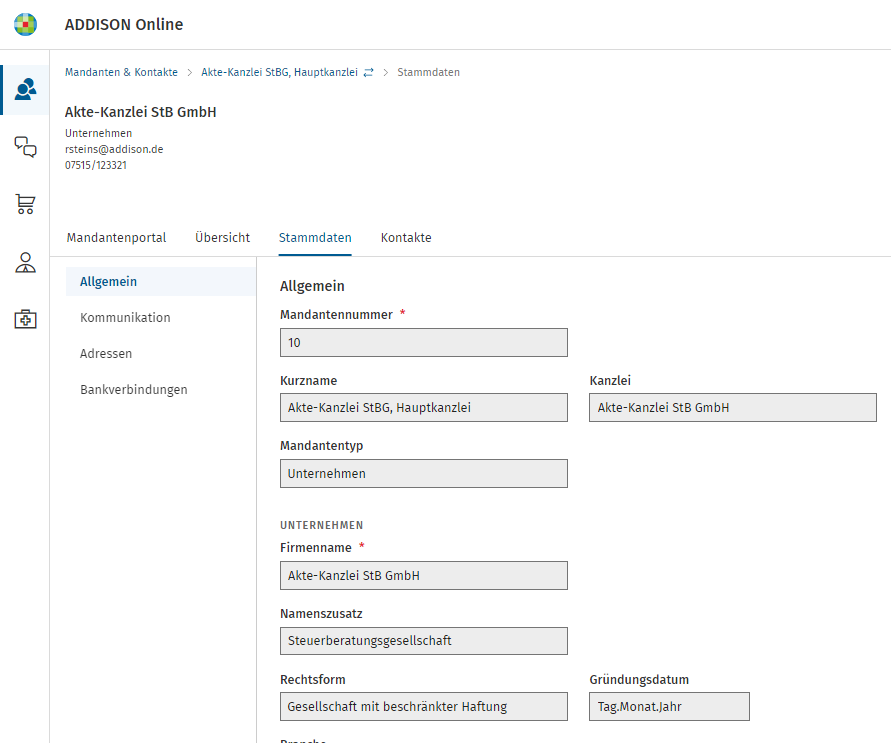Image resolution: width=891 pixels, height=743 pixels.
Task: Click the Kanzlei input field
Action: [x=733, y=407]
